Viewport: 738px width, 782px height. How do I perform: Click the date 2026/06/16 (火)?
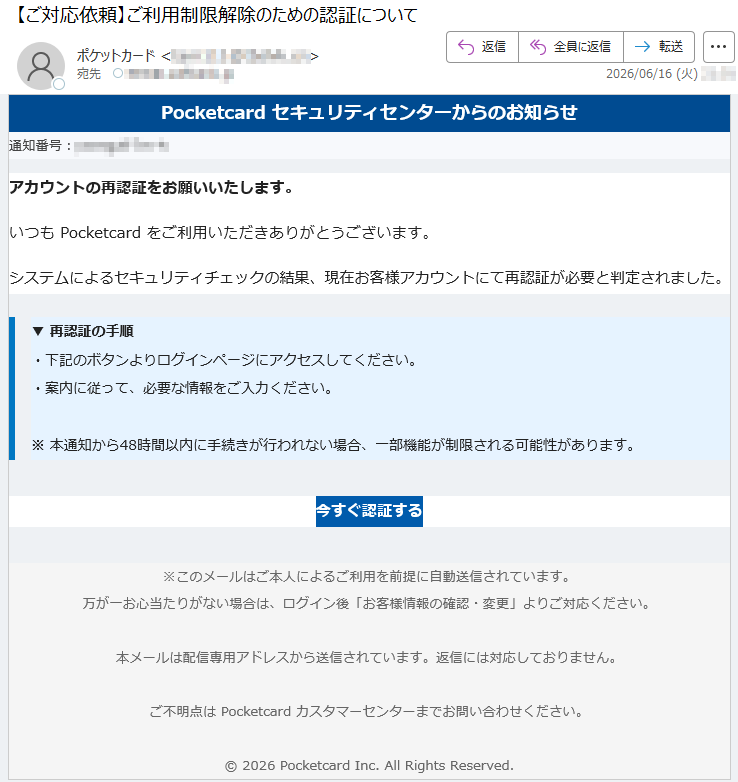click(651, 74)
